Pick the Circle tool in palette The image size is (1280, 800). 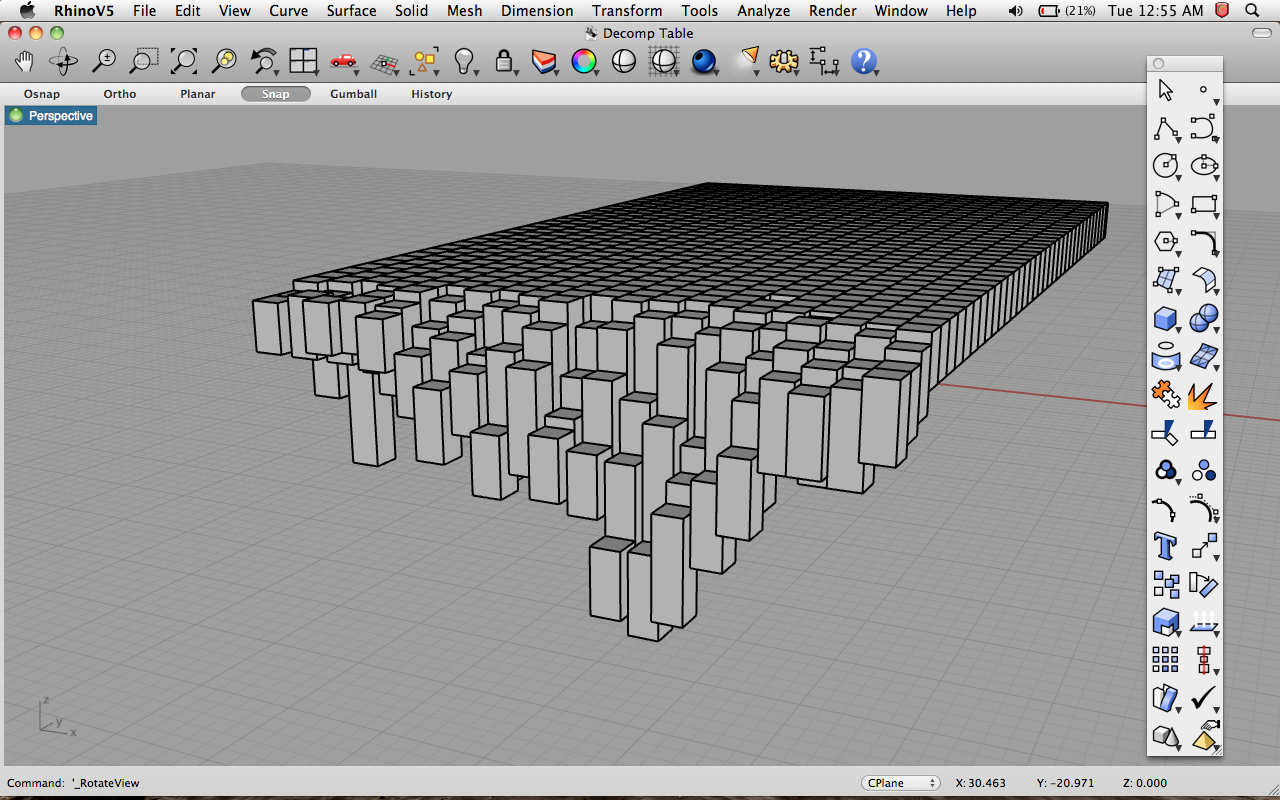tap(1166, 166)
